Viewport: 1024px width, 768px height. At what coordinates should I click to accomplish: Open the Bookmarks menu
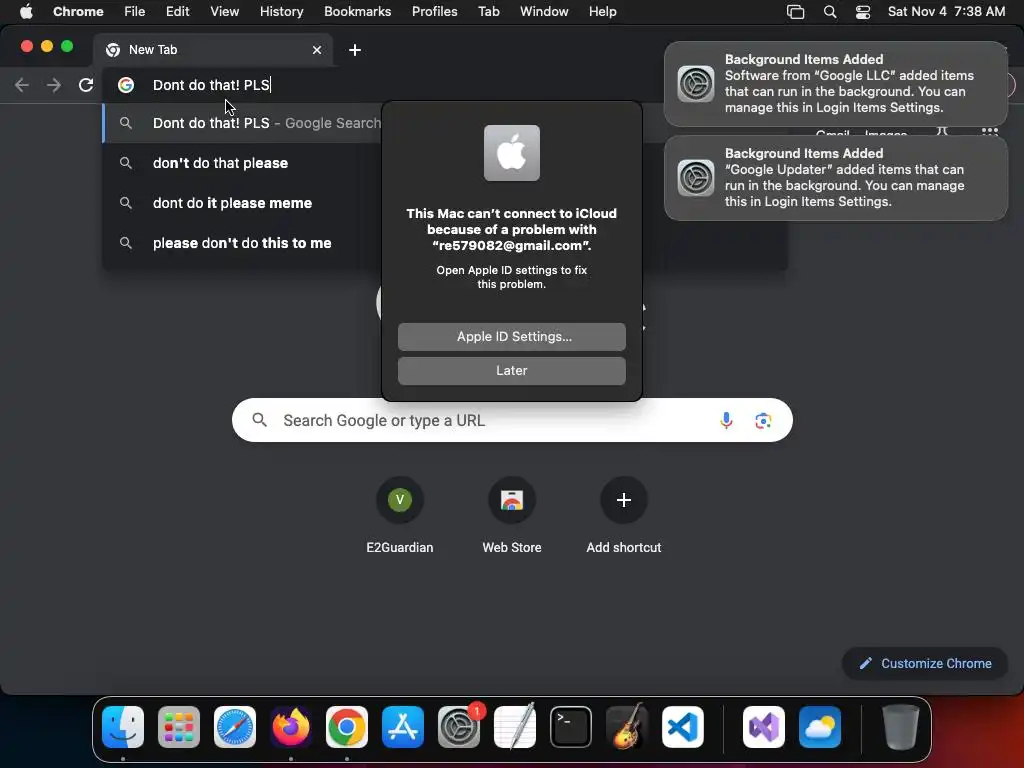tap(357, 11)
